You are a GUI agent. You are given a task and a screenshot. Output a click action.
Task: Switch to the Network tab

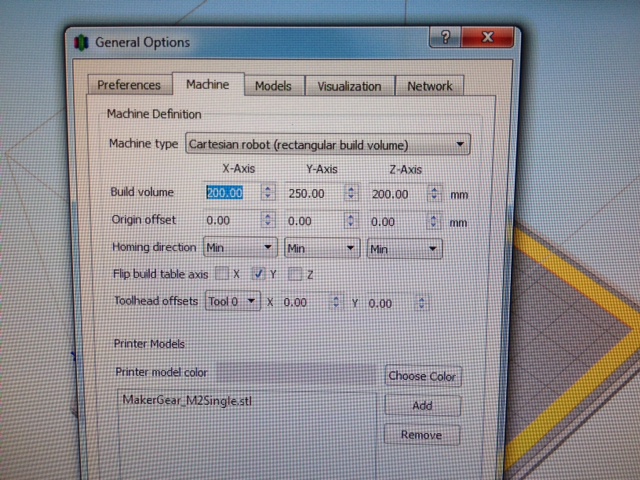coord(429,86)
